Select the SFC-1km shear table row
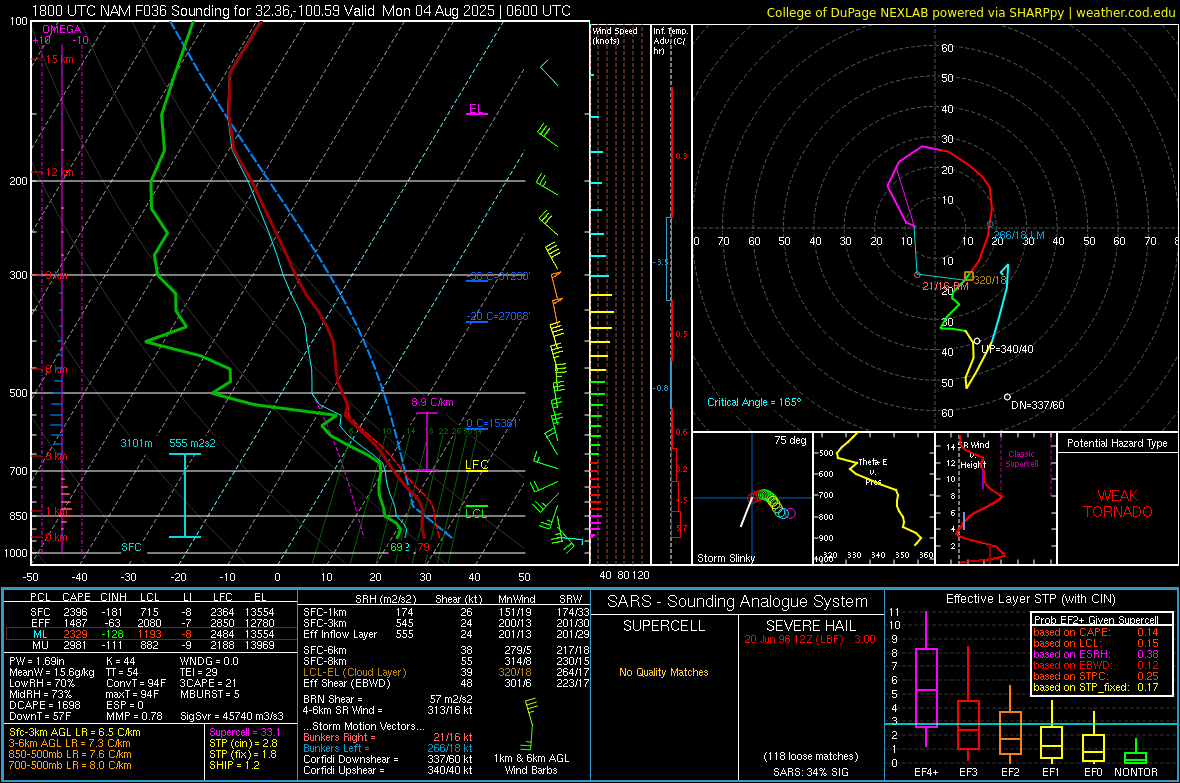This screenshot has height=783, width=1180. (x=446, y=612)
